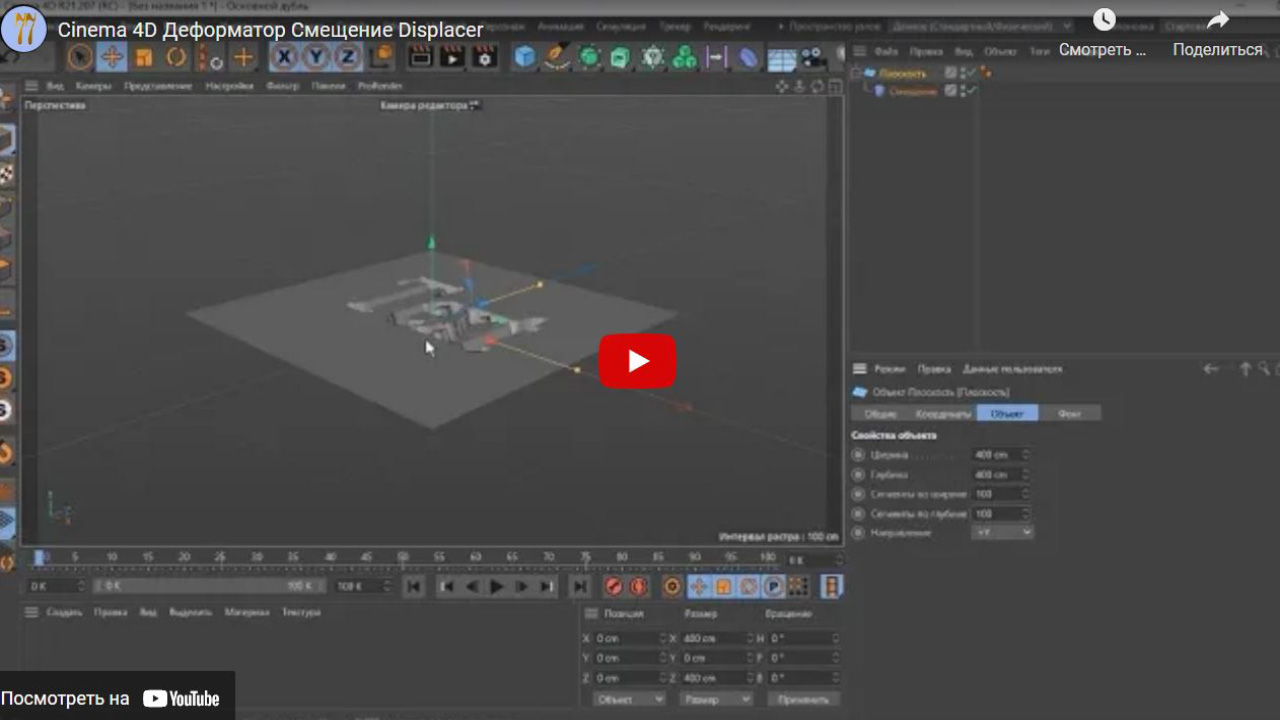The image size is (1280, 720).
Task: Click the play forward button on timeline
Action: (x=497, y=587)
